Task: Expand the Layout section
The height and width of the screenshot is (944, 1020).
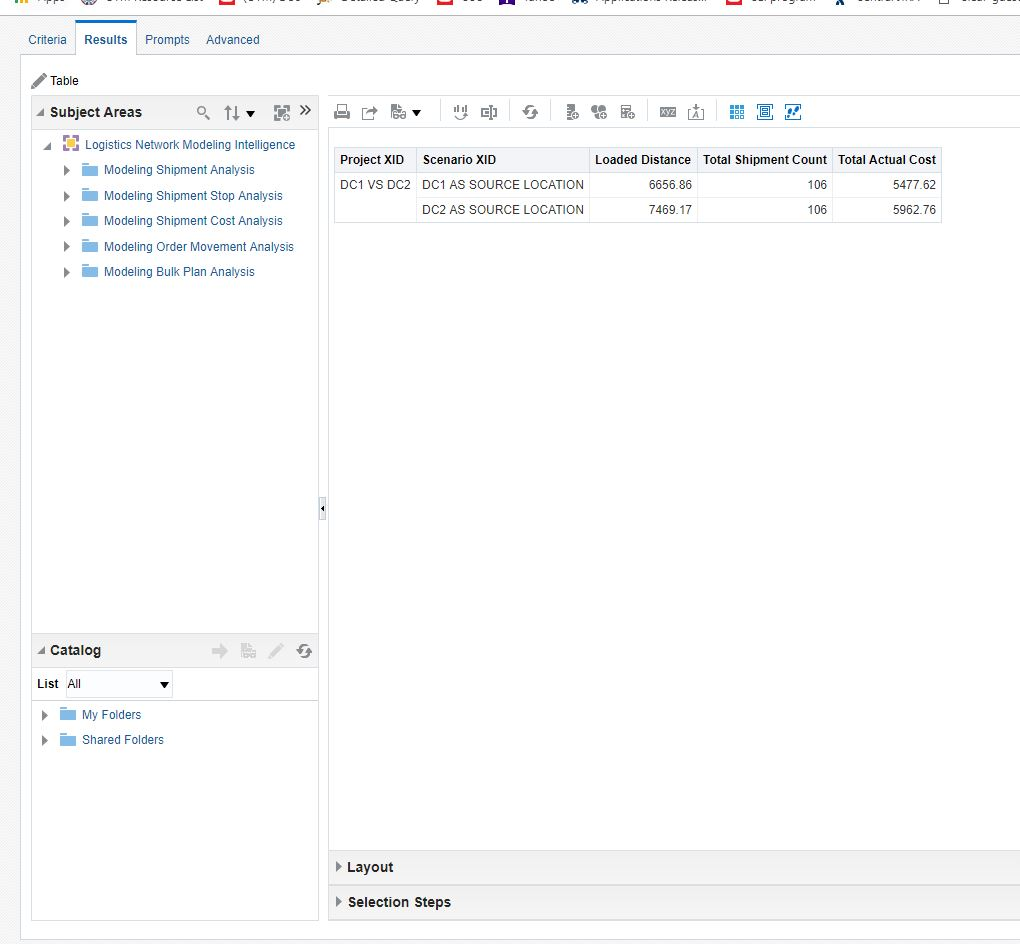Action: 338,867
